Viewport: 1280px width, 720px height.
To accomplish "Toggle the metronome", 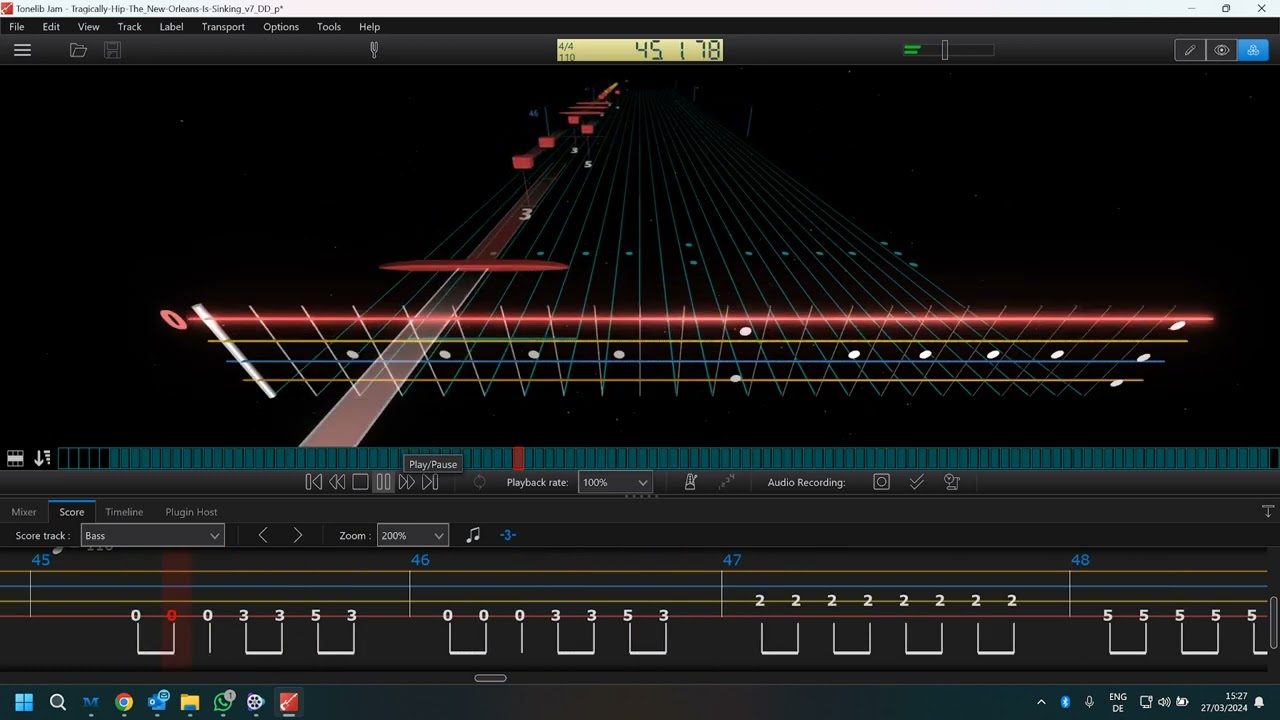I will (690, 482).
